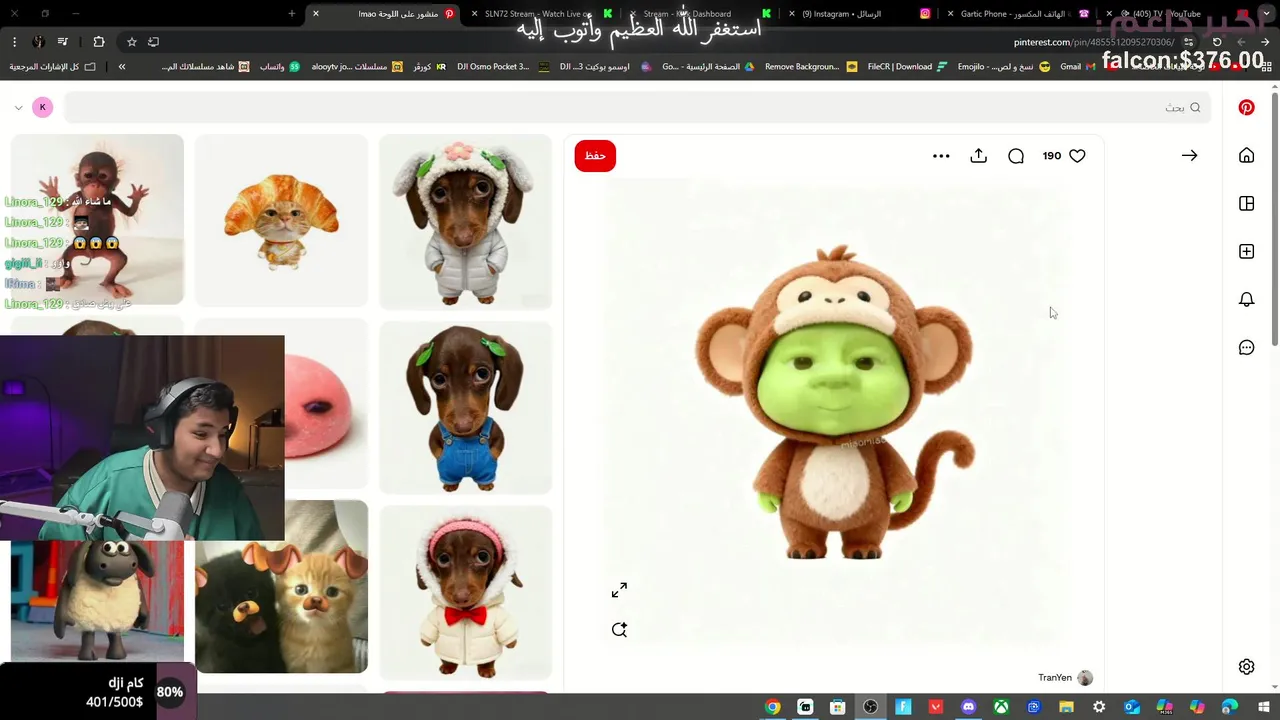Open the Gmail bookmark
Viewport: 1280px width, 720px height.
pyautogui.click(x=1078, y=67)
